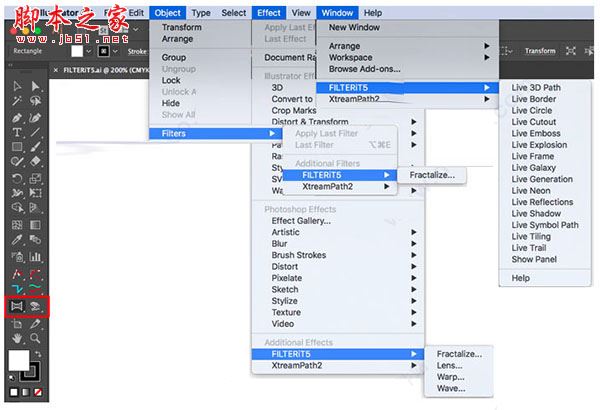
Task: Select the Selection arrow tool
Action: click(17, 85)
